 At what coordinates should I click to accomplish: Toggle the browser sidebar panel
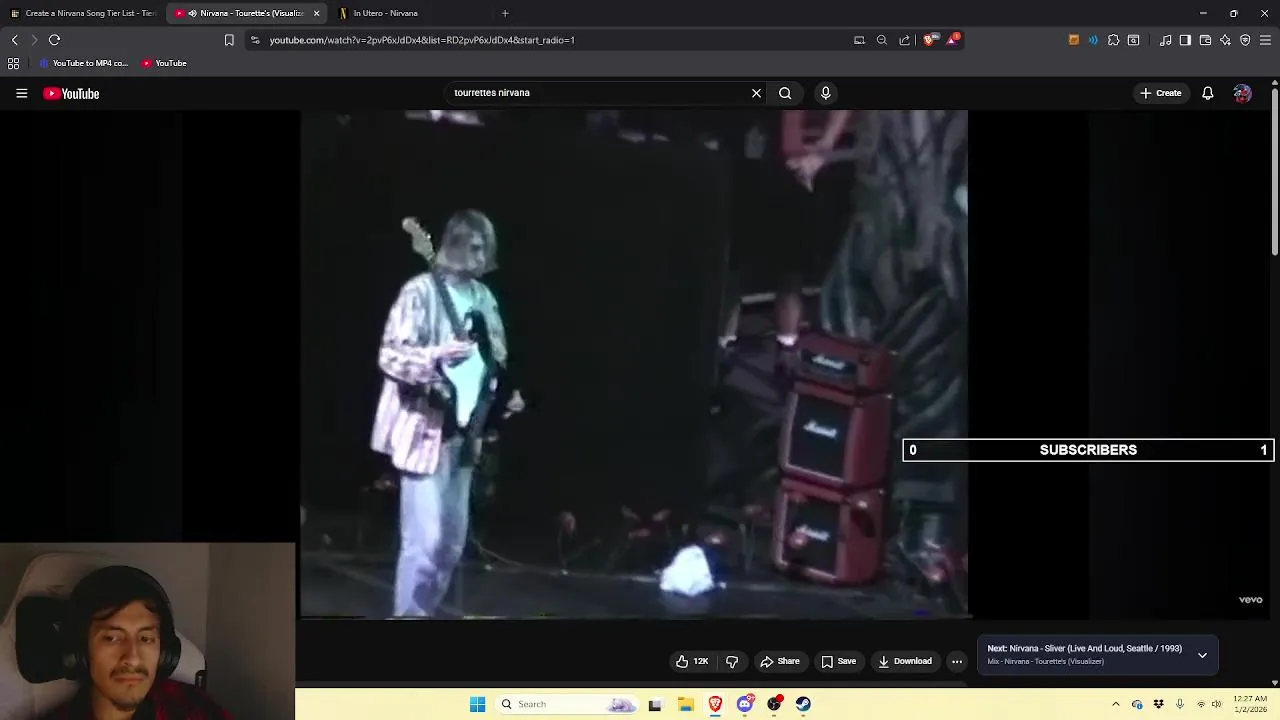(x=1185, y=40)
